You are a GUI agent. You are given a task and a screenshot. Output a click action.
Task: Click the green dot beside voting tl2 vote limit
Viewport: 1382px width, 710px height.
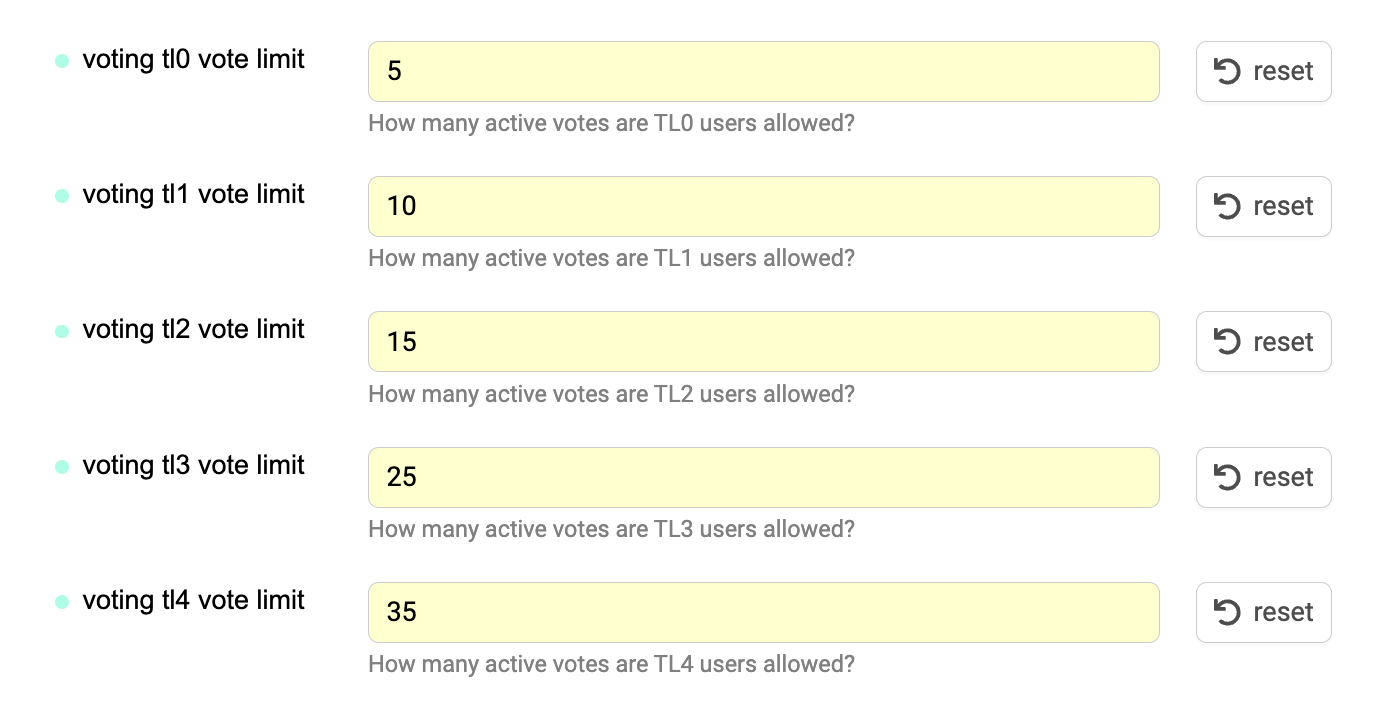coord(62,331)
